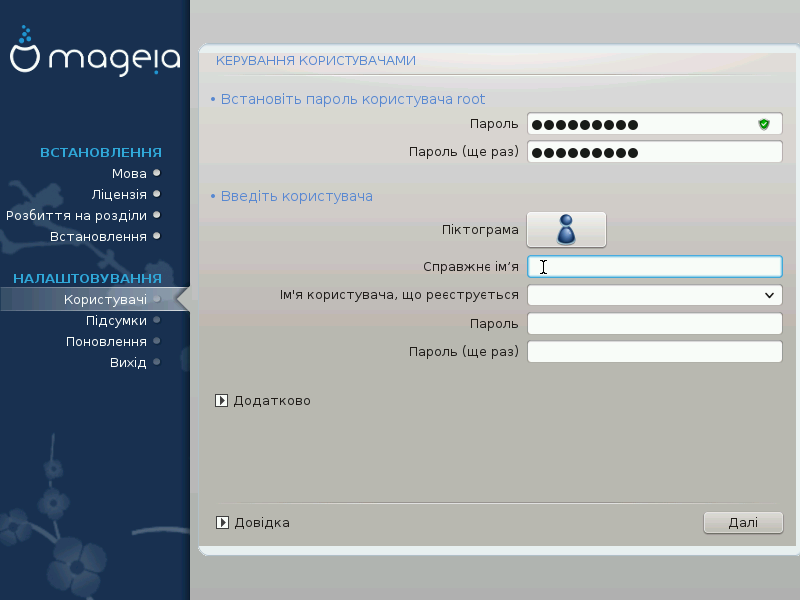Screen dimensions: 800x600
Task: Click the user Пароль (ще раз) field
Action: pos(654,352)
